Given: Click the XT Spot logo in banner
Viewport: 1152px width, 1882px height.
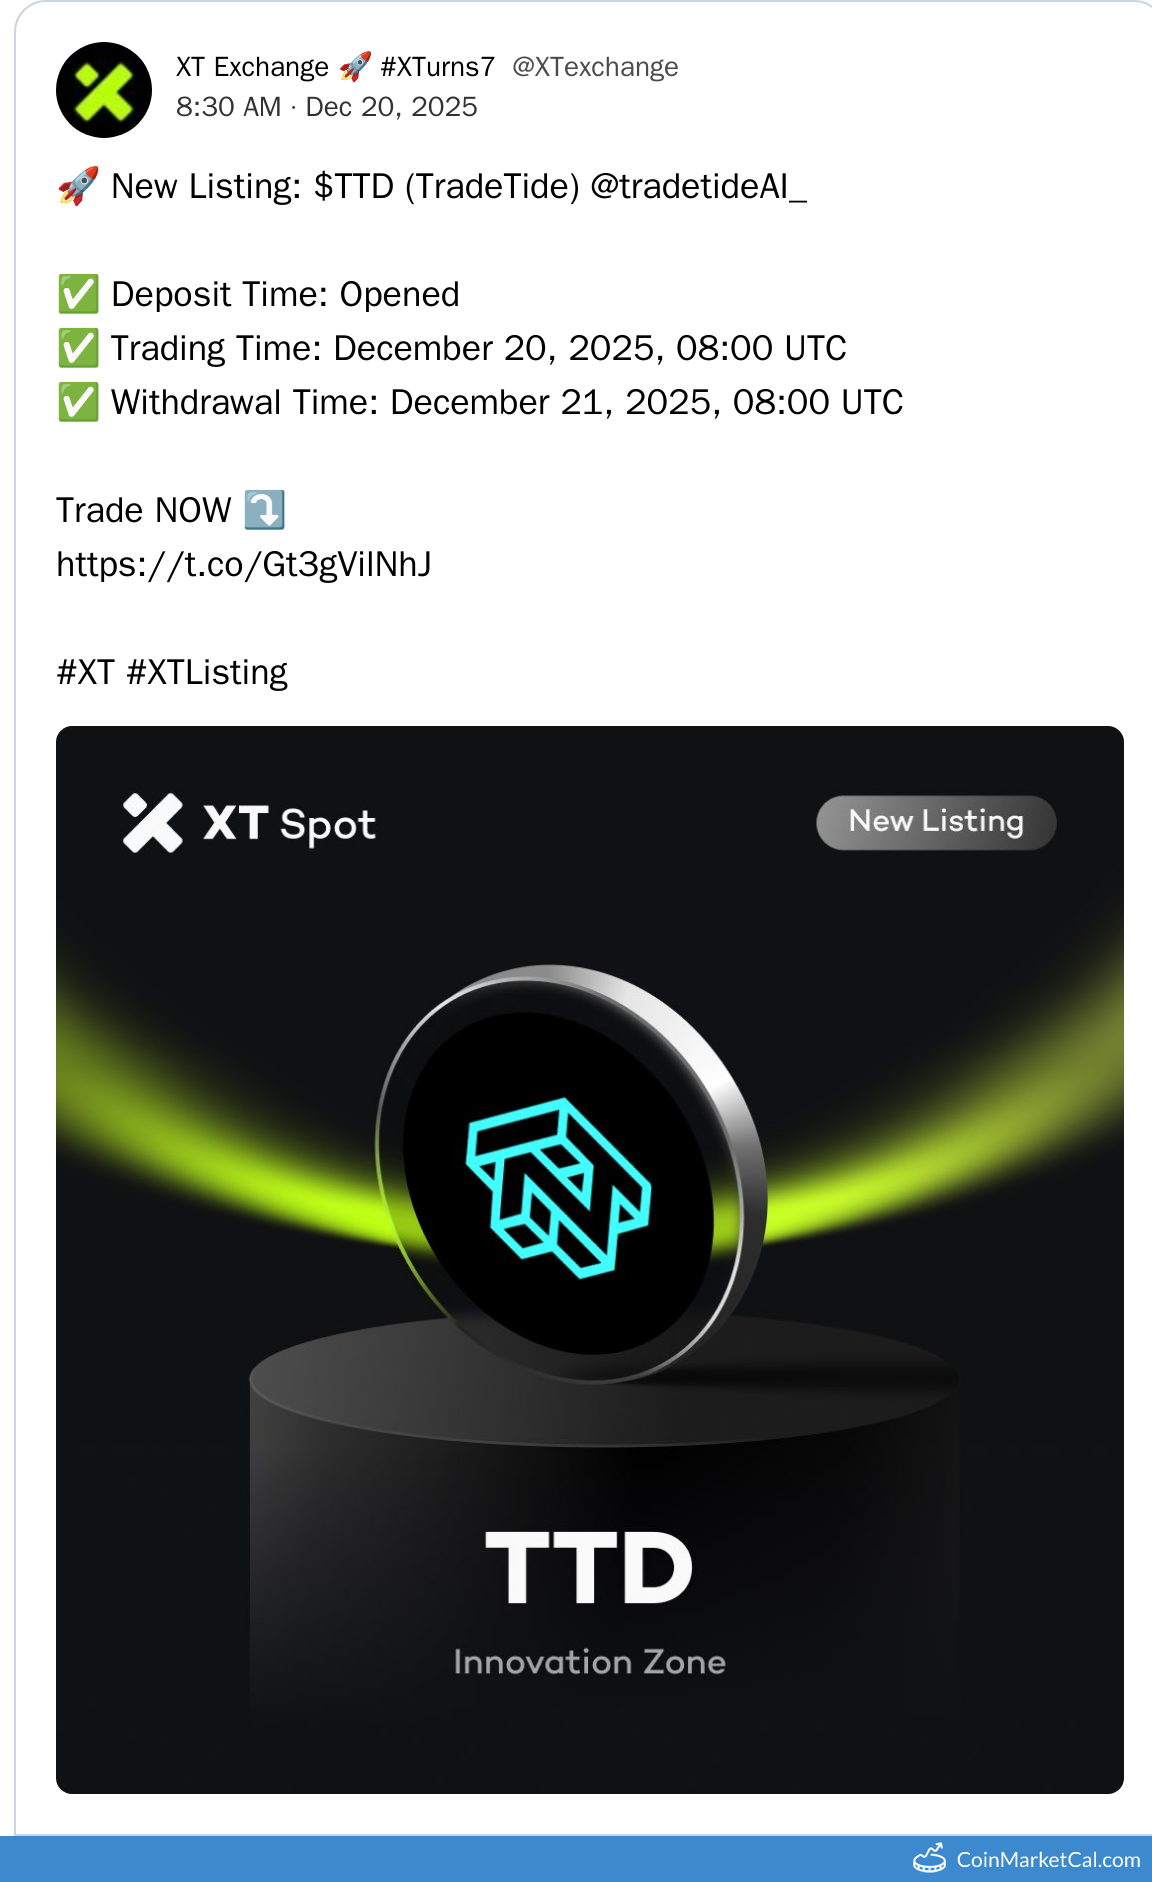Looking at the screenshot, I should [x=249, y=823].
